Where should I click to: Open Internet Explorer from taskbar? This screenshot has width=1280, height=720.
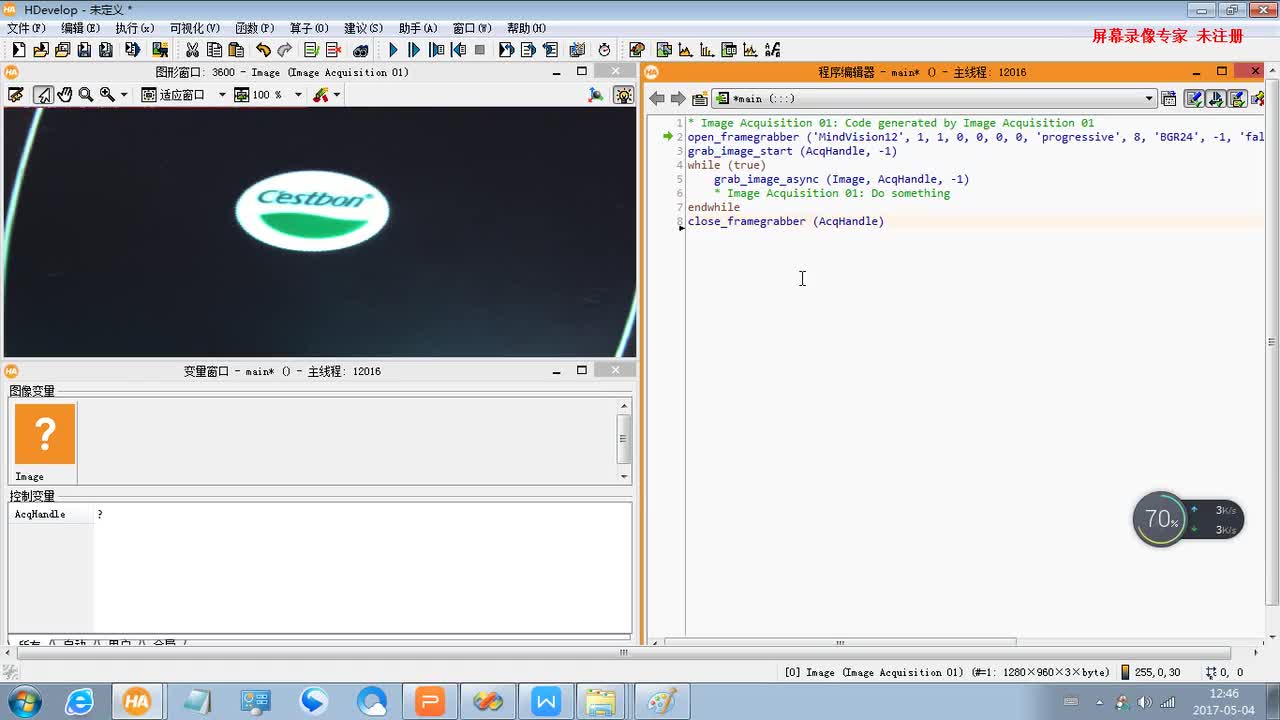(79, 702)
